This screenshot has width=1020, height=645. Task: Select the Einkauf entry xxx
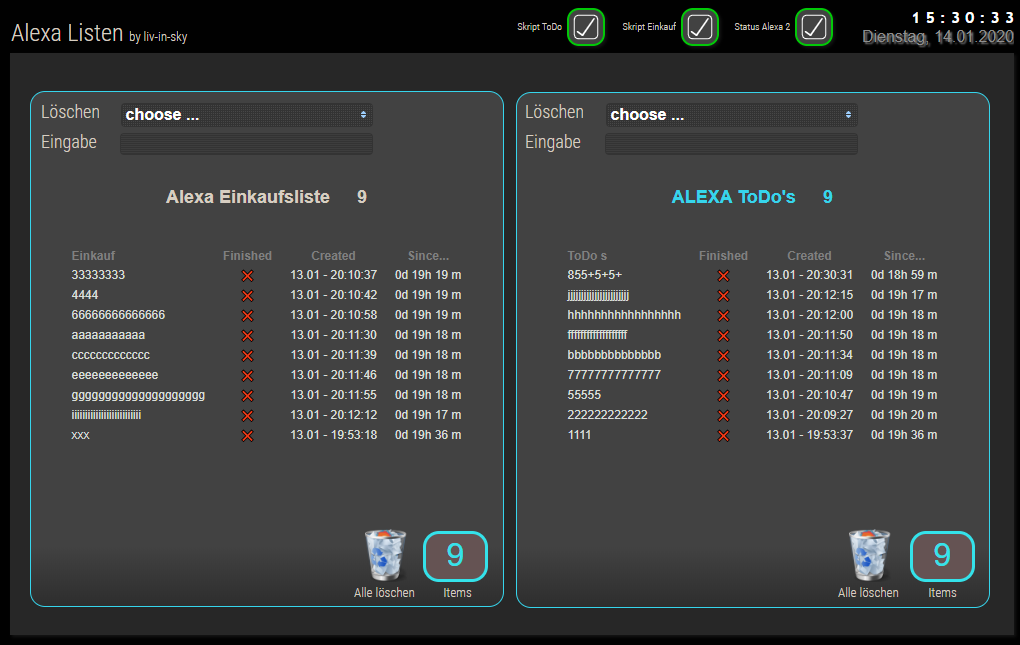(x=81, y=434)
